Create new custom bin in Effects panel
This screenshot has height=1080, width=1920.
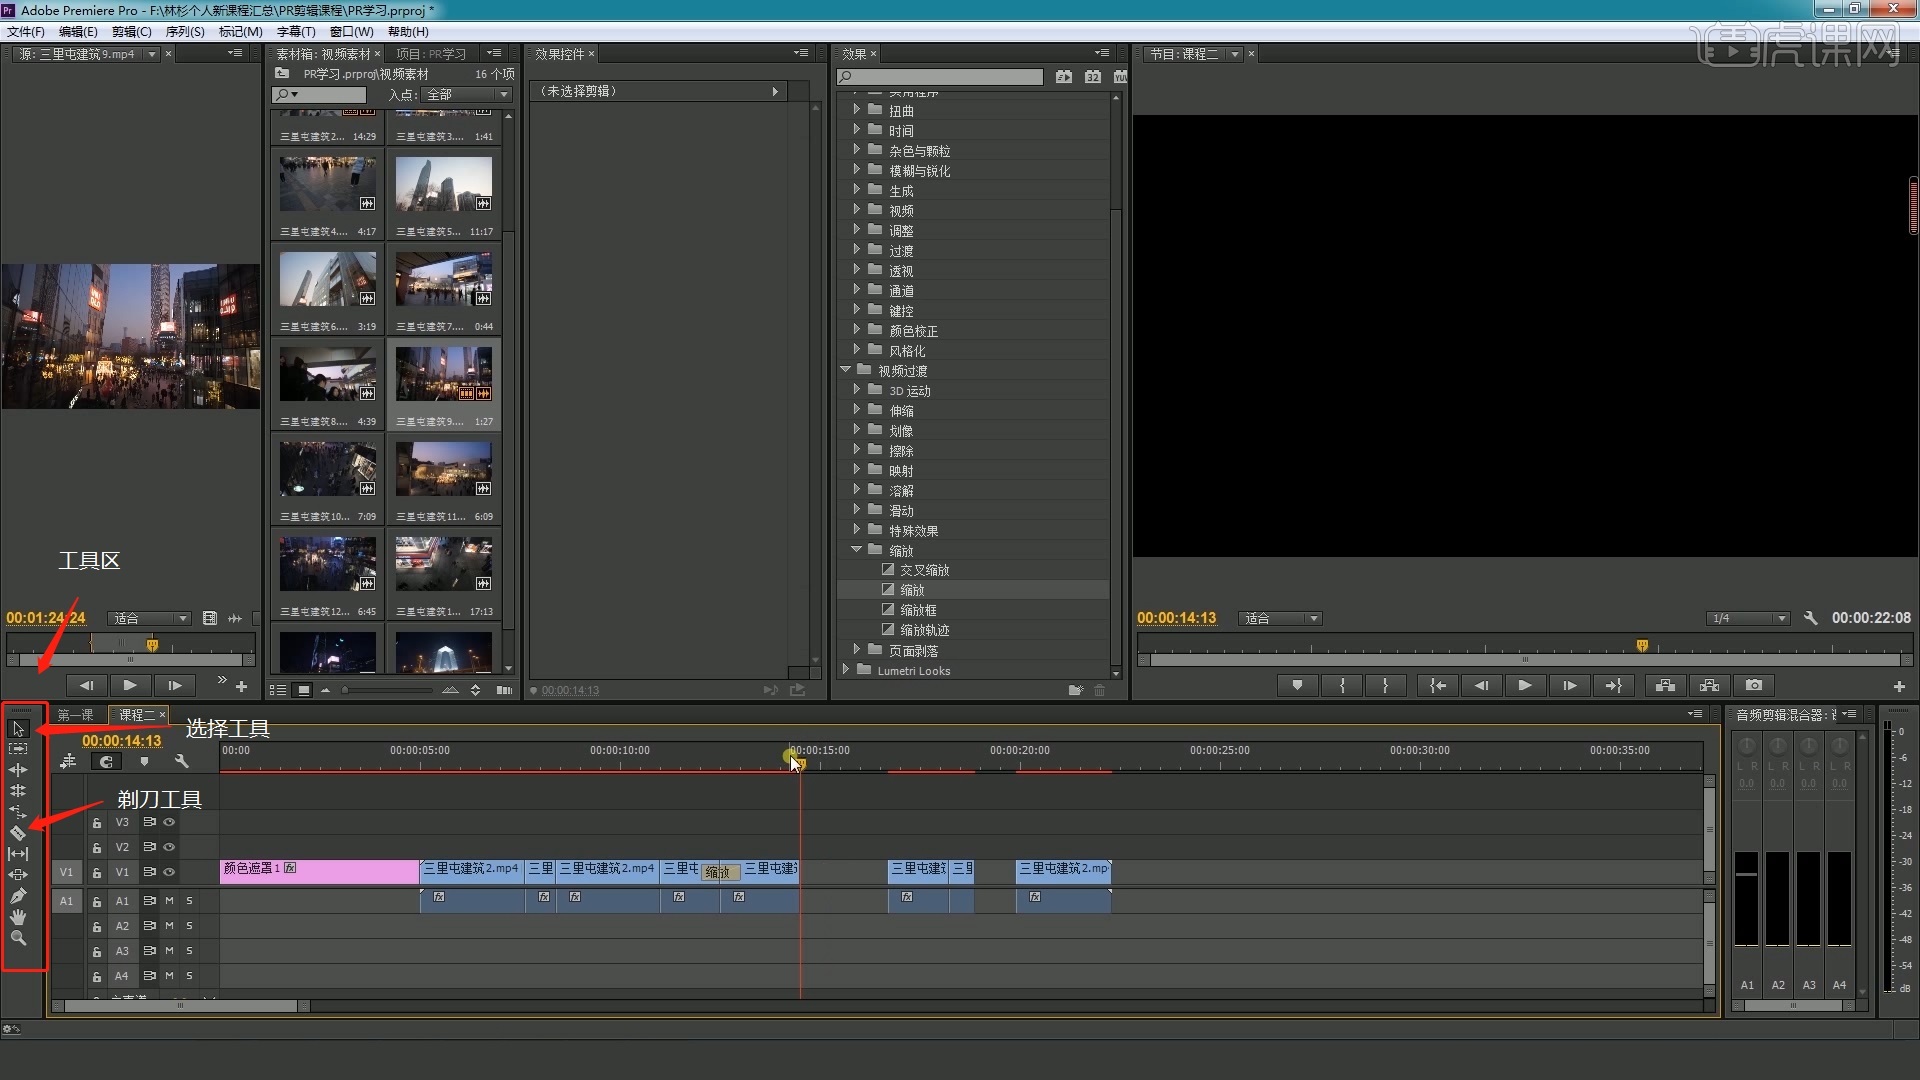[x=1075, y=690]
